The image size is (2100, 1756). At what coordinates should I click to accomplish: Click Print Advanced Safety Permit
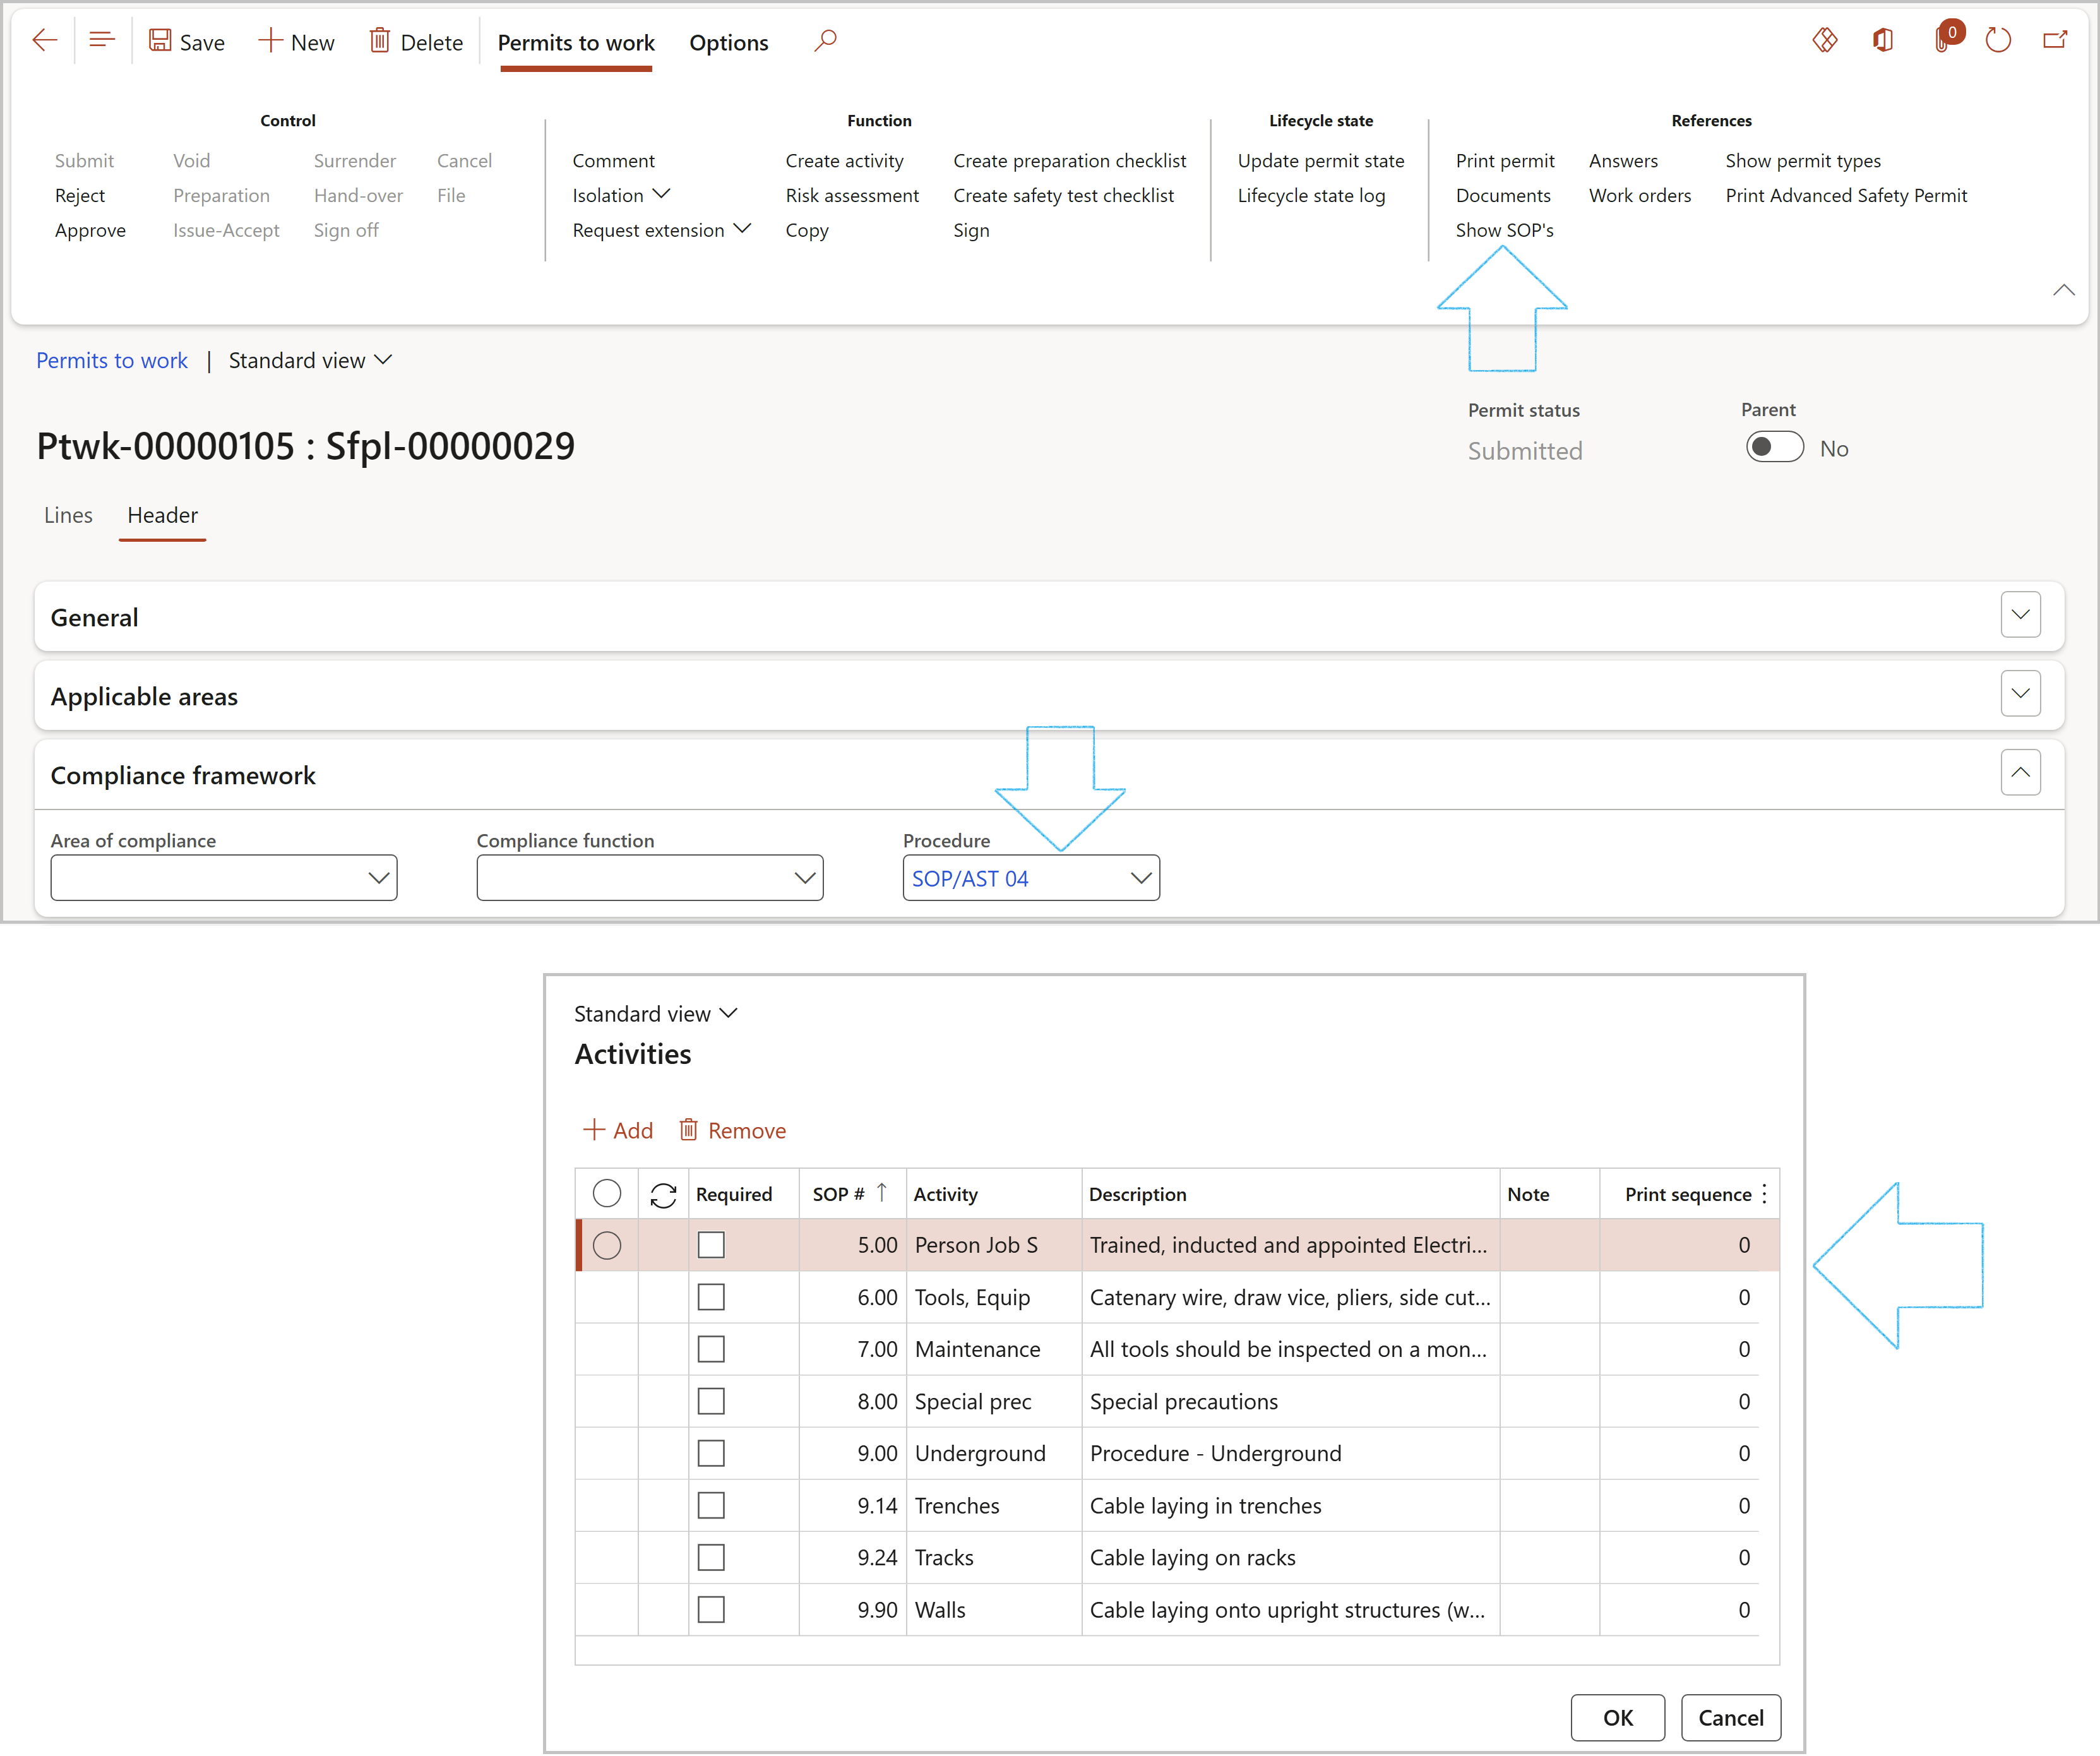click(1846, 196)
